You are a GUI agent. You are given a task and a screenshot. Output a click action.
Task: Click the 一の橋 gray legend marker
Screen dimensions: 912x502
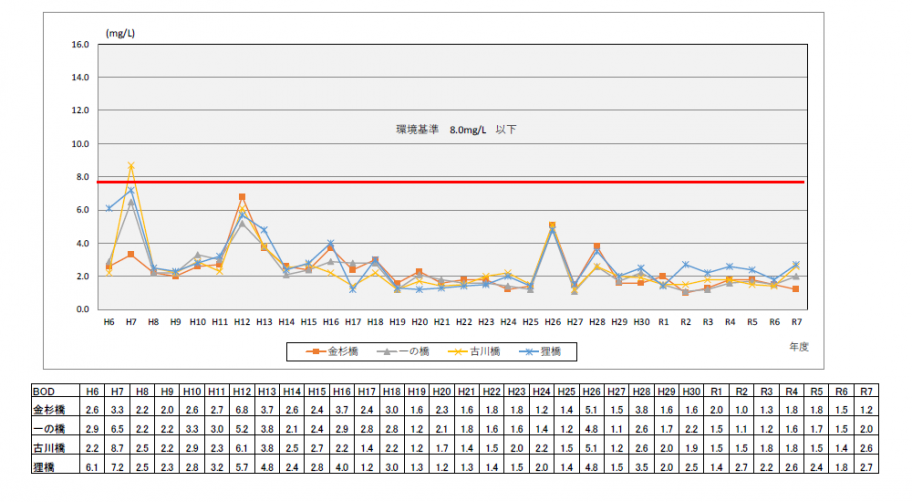pos(386,351)
